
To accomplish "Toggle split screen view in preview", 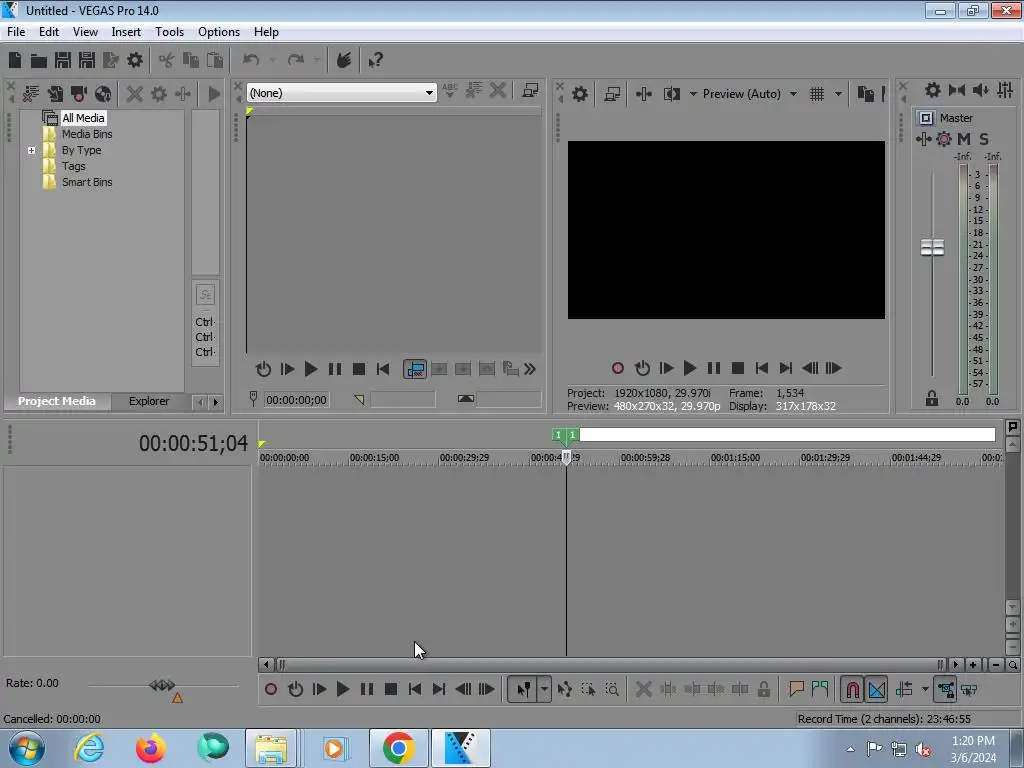I will pos(671,94).
